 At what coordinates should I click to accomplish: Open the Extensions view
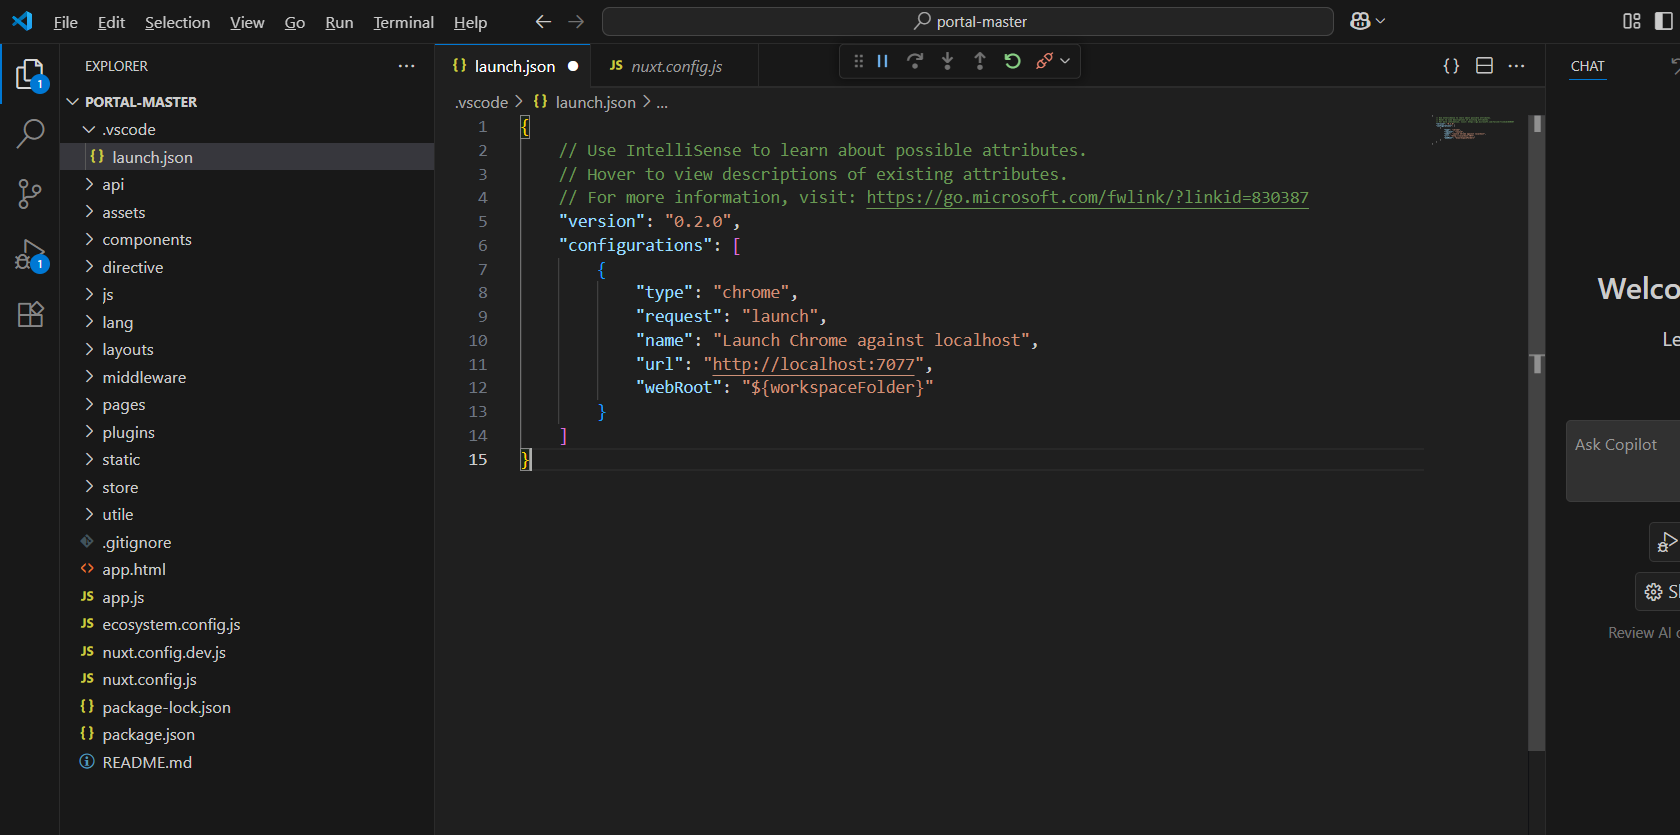[30, 315]
